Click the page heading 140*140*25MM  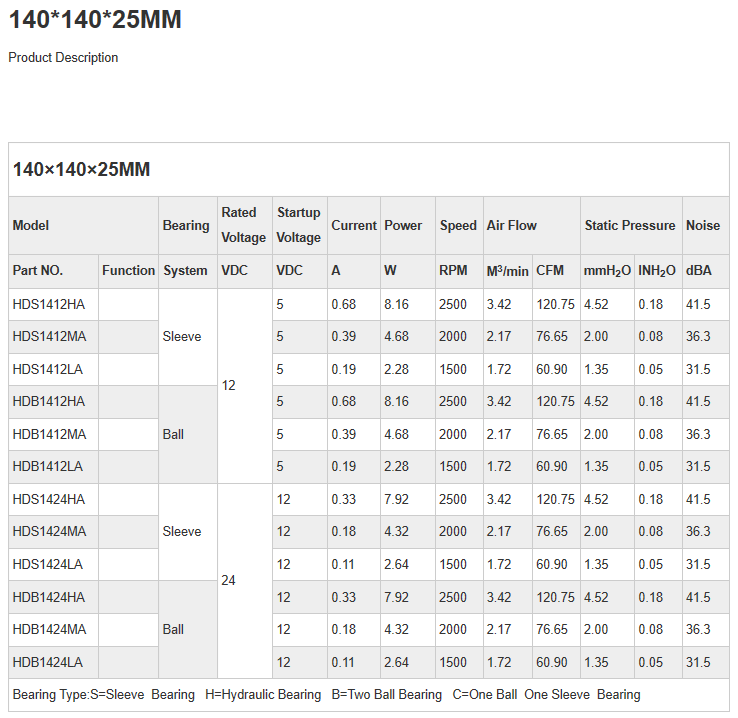95,20
